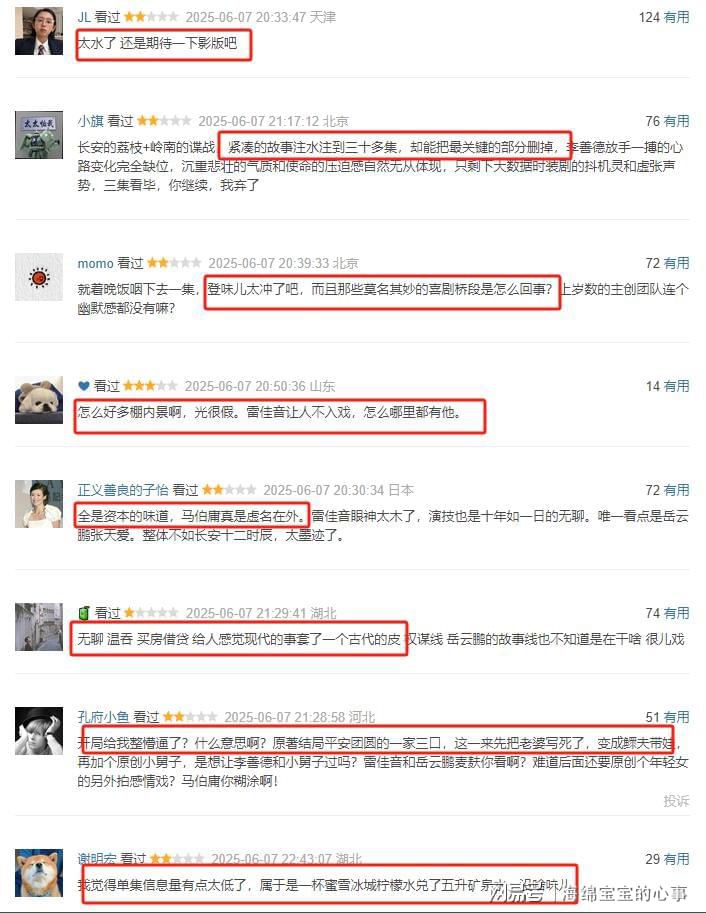Open username link momo
Viewport: 706px width, 913px height.
pos(95,263)
